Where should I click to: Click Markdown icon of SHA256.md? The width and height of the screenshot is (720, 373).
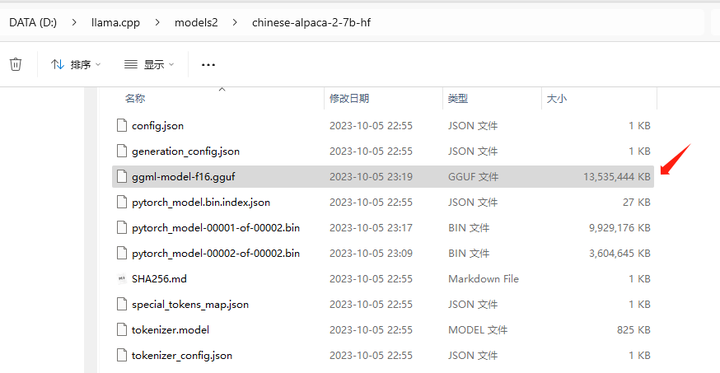[122, 278]
